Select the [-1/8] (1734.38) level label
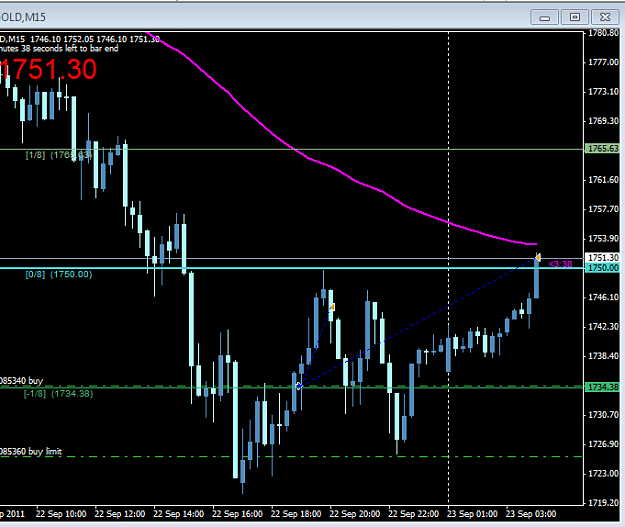 pyautogui.click(x=58, y=394)
